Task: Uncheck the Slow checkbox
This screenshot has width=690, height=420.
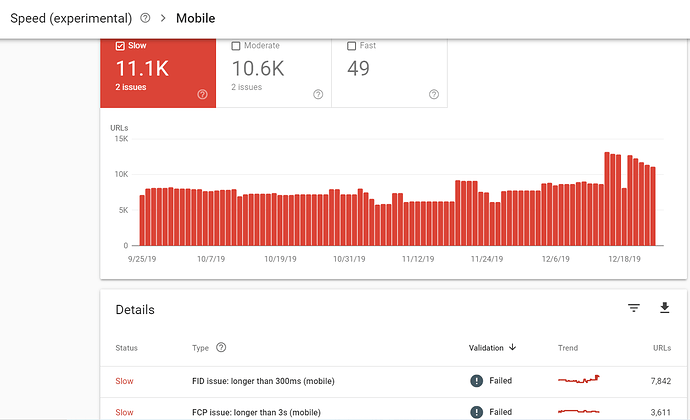Action: [120, 46]
